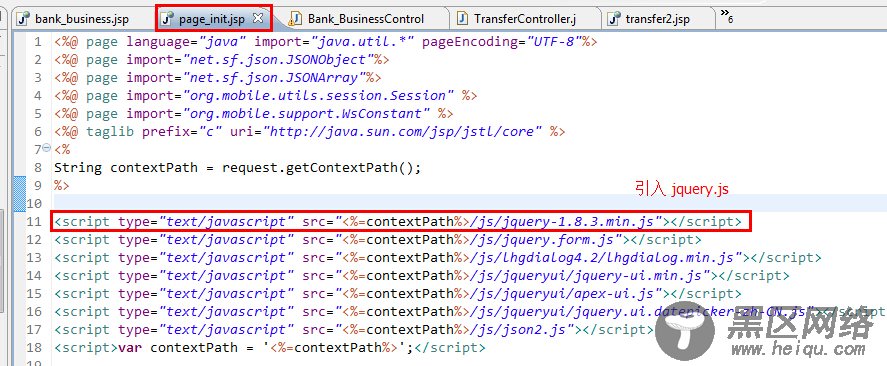Switch to the bank_business.jsp tab
The height and width of the screenshot is (366, 887).
click(81, 19)
